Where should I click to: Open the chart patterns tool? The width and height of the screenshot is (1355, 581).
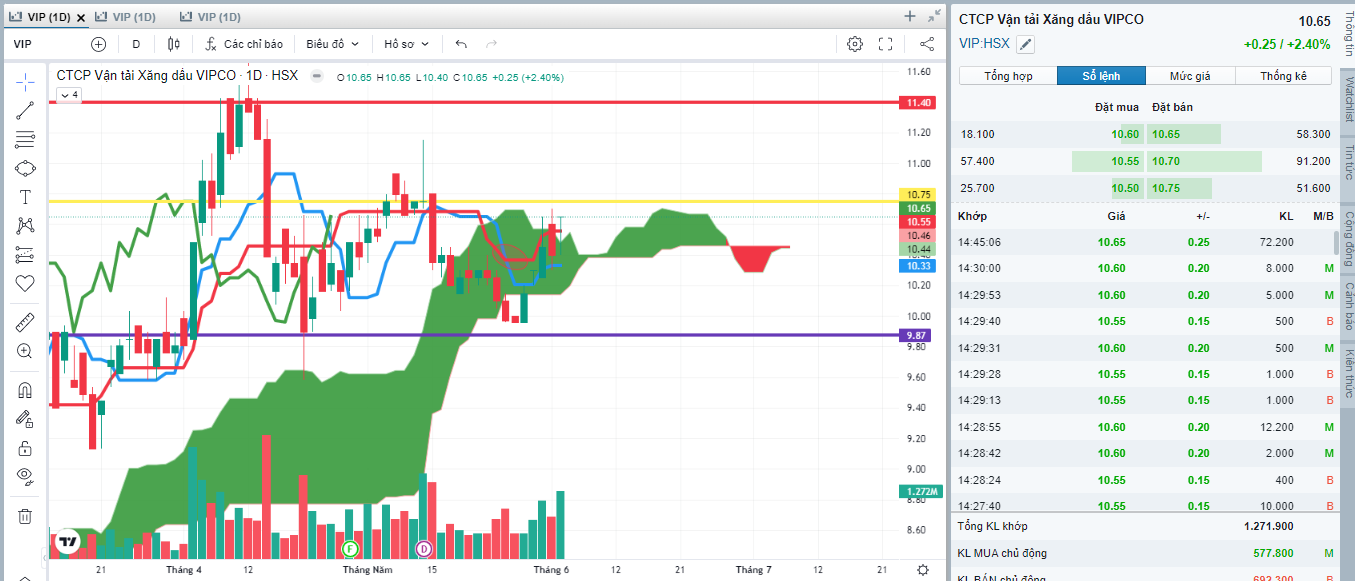pyautogui.click(x=25, y=226)
